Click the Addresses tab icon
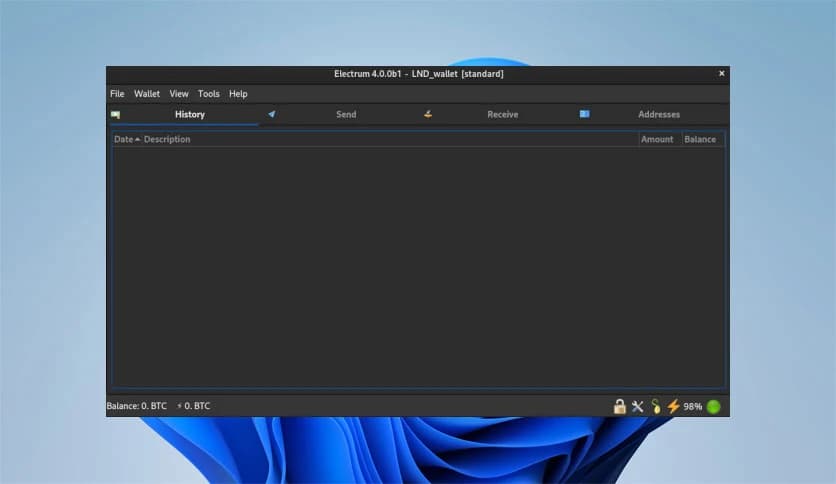Viewport: 836px width, 484px height. click(x=584, y=114)
